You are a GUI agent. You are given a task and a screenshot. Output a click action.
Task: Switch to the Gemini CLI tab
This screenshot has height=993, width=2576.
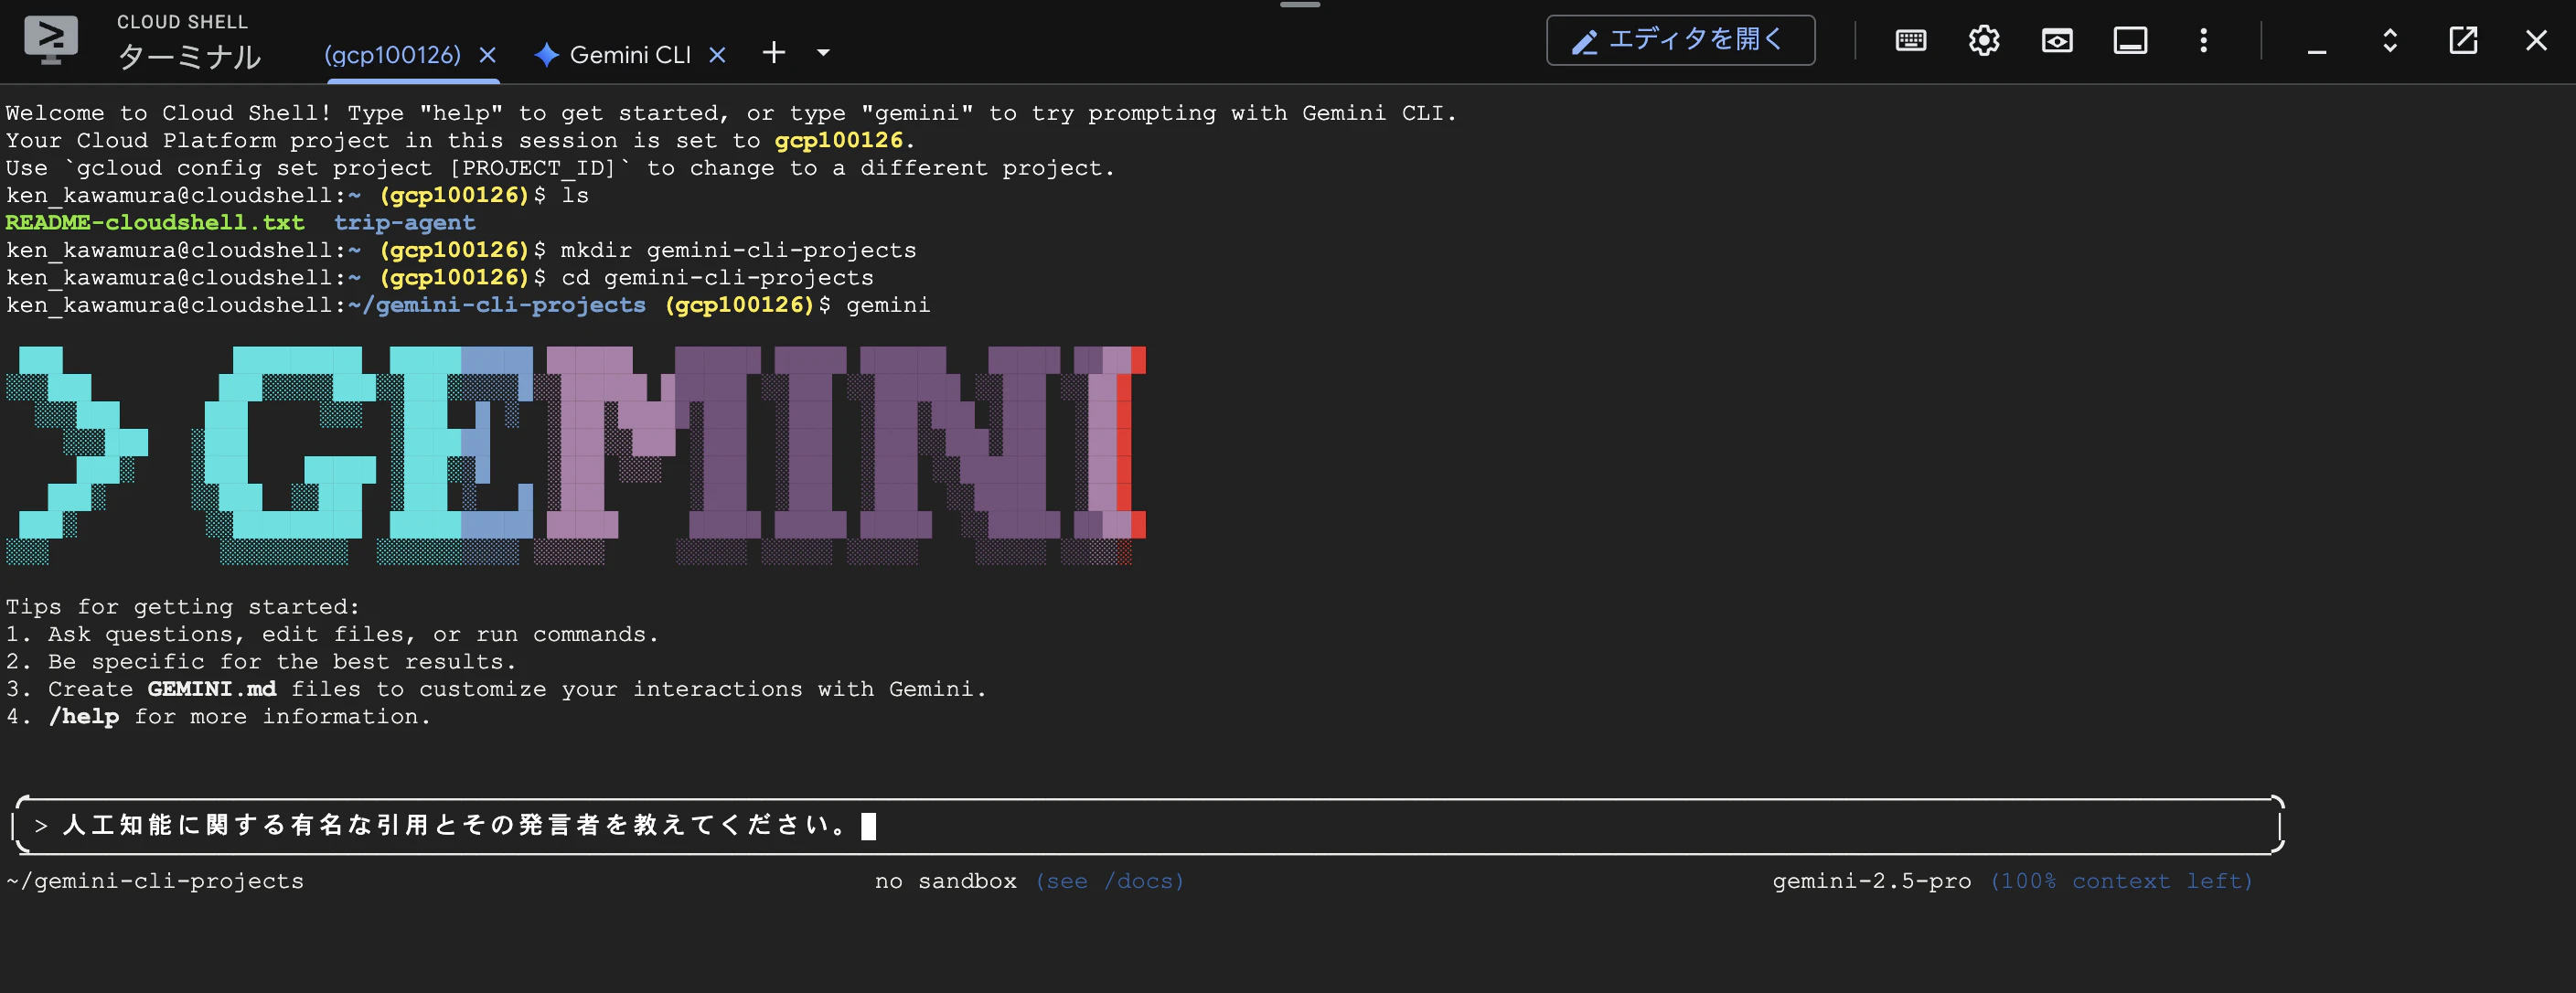click(630, 55)
